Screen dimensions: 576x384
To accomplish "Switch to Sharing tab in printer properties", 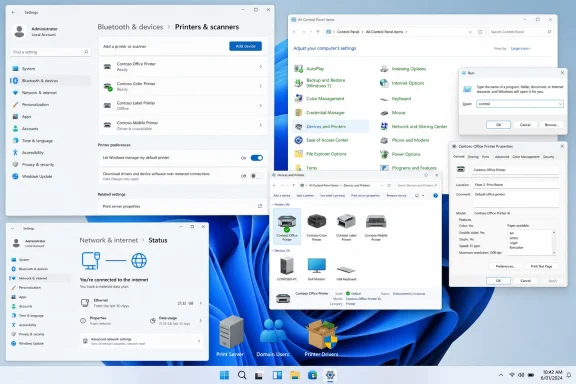I will click(x=473, y=157).
